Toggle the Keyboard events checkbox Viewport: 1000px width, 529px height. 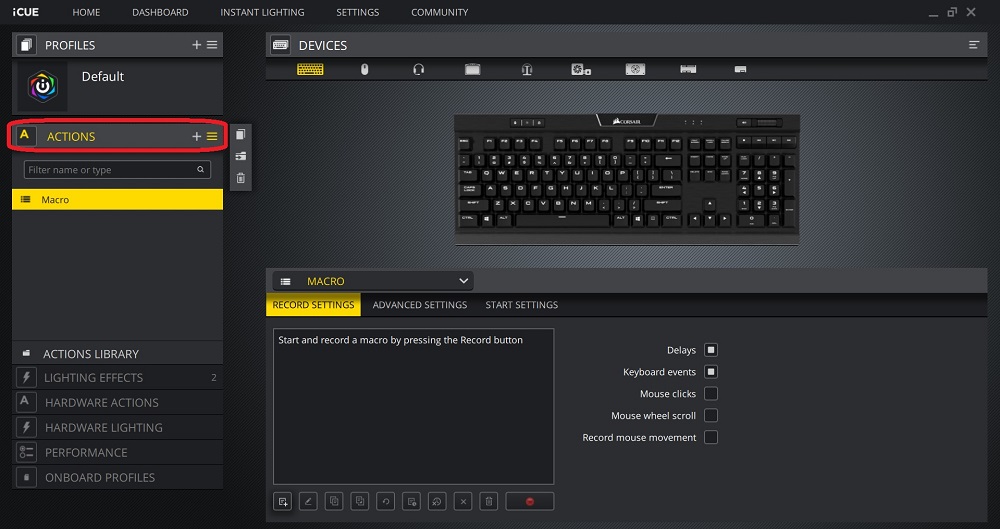(x=710, y=371)
